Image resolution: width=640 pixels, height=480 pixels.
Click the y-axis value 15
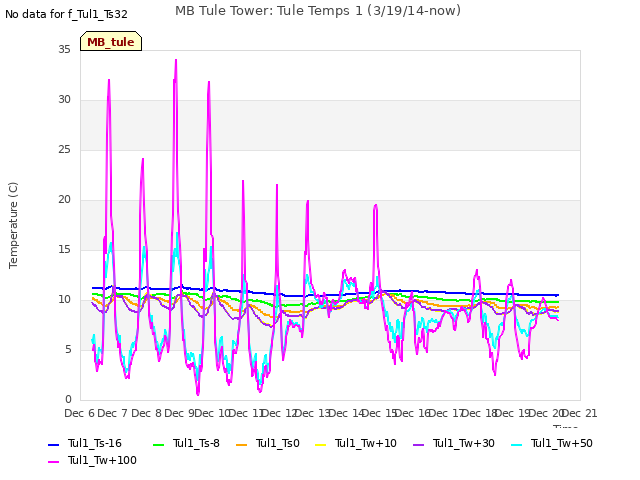(64, 249)
